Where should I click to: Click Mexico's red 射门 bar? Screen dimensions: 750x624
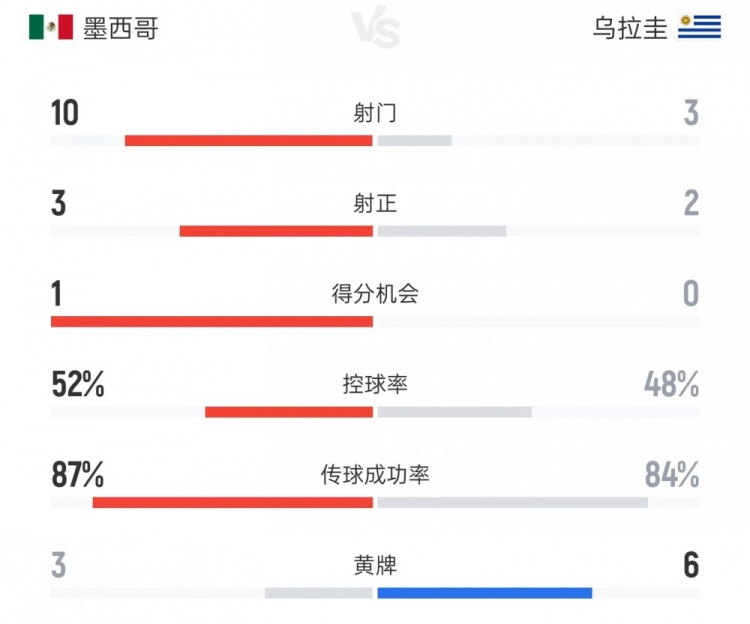[248, 141]
